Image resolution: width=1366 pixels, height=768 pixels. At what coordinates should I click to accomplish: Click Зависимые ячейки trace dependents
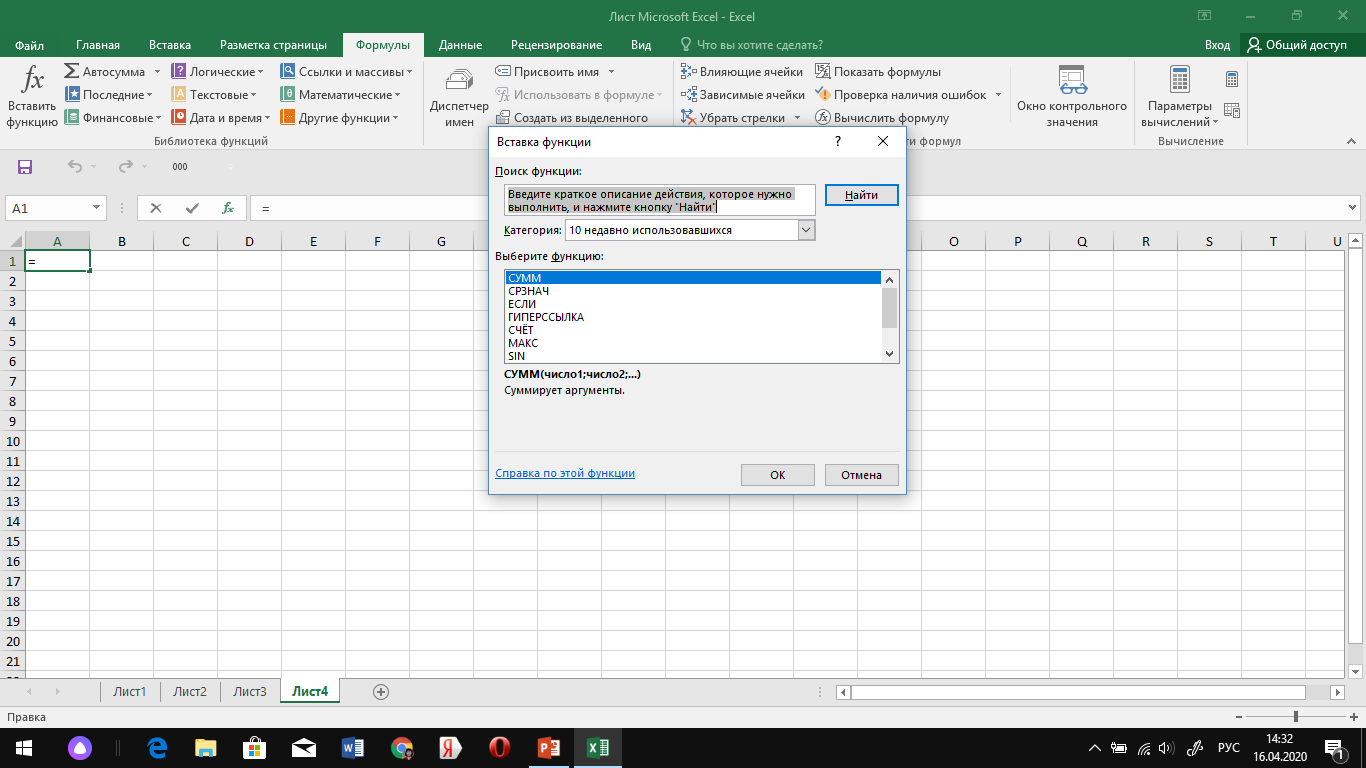pos(743,95)
